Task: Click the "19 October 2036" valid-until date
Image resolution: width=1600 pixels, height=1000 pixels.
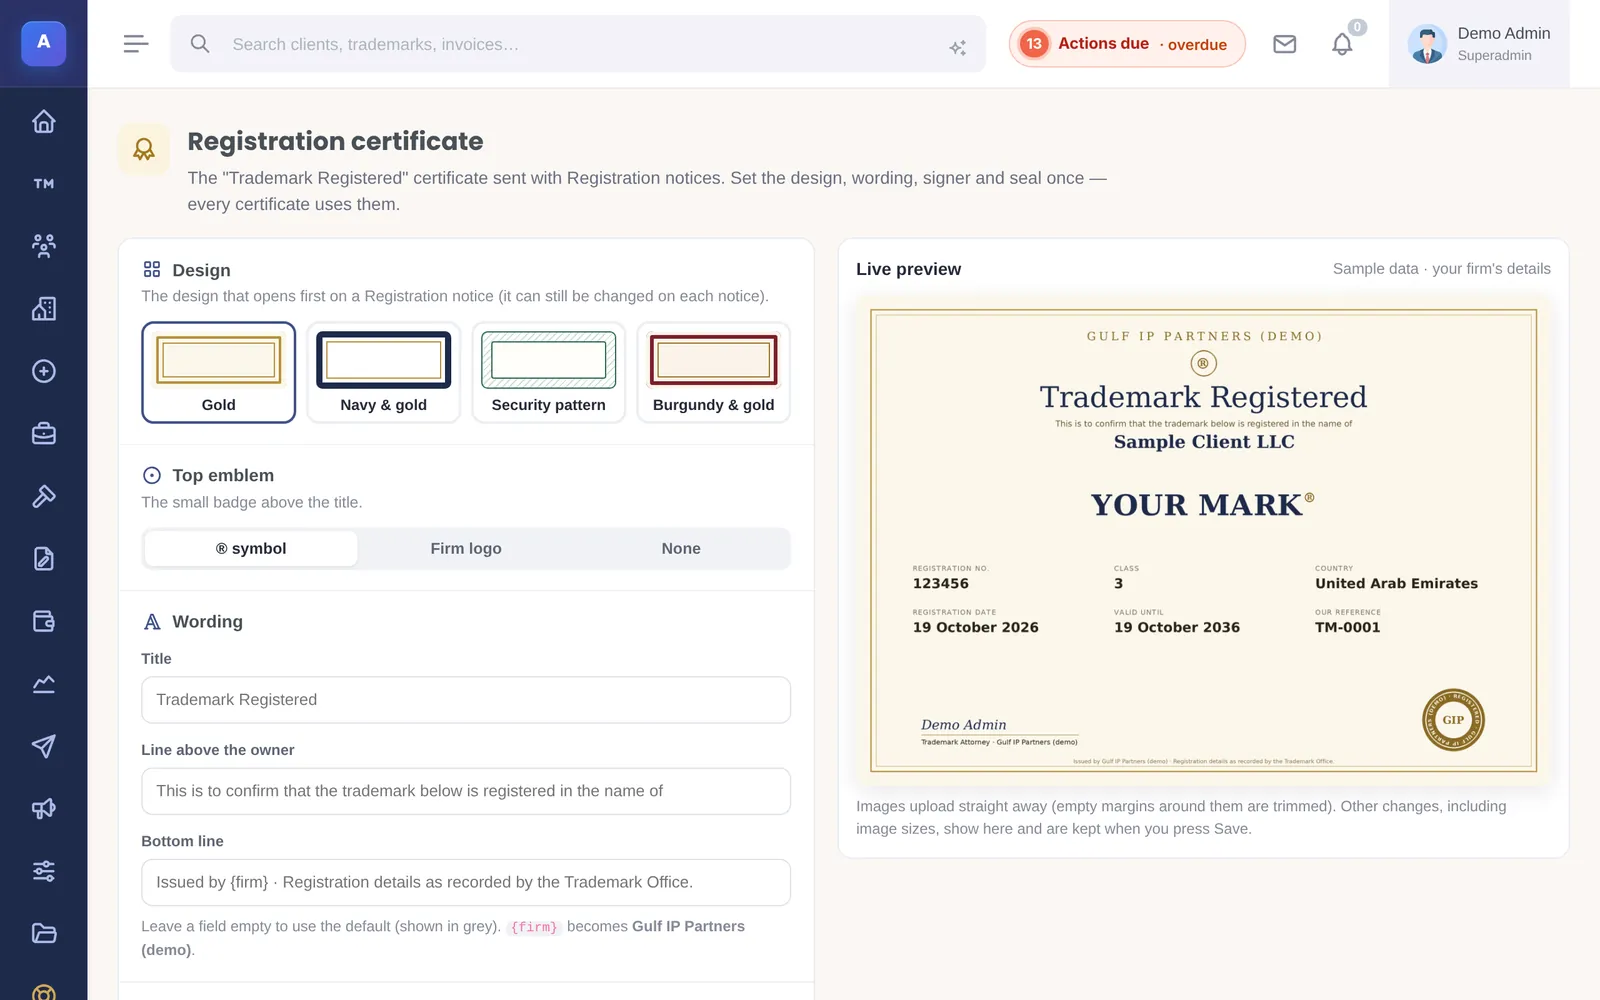Action: click(1177, 628)
